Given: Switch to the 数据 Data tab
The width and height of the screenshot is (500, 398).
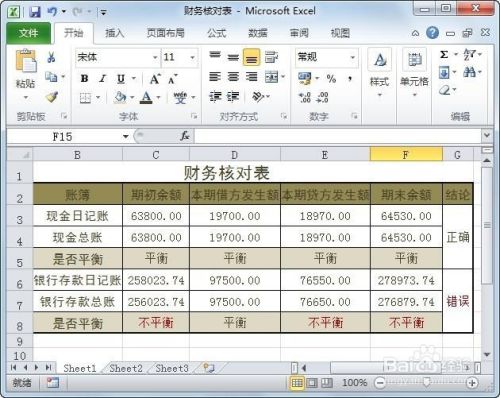Looking at the screenshot, I should (x=258, y=33).
